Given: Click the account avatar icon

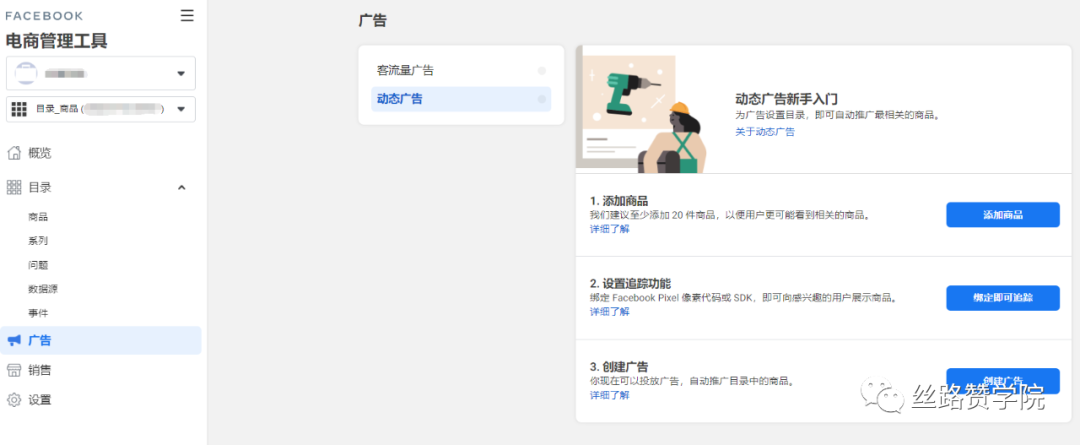Looking at the screenshot, I should [25, 73].
